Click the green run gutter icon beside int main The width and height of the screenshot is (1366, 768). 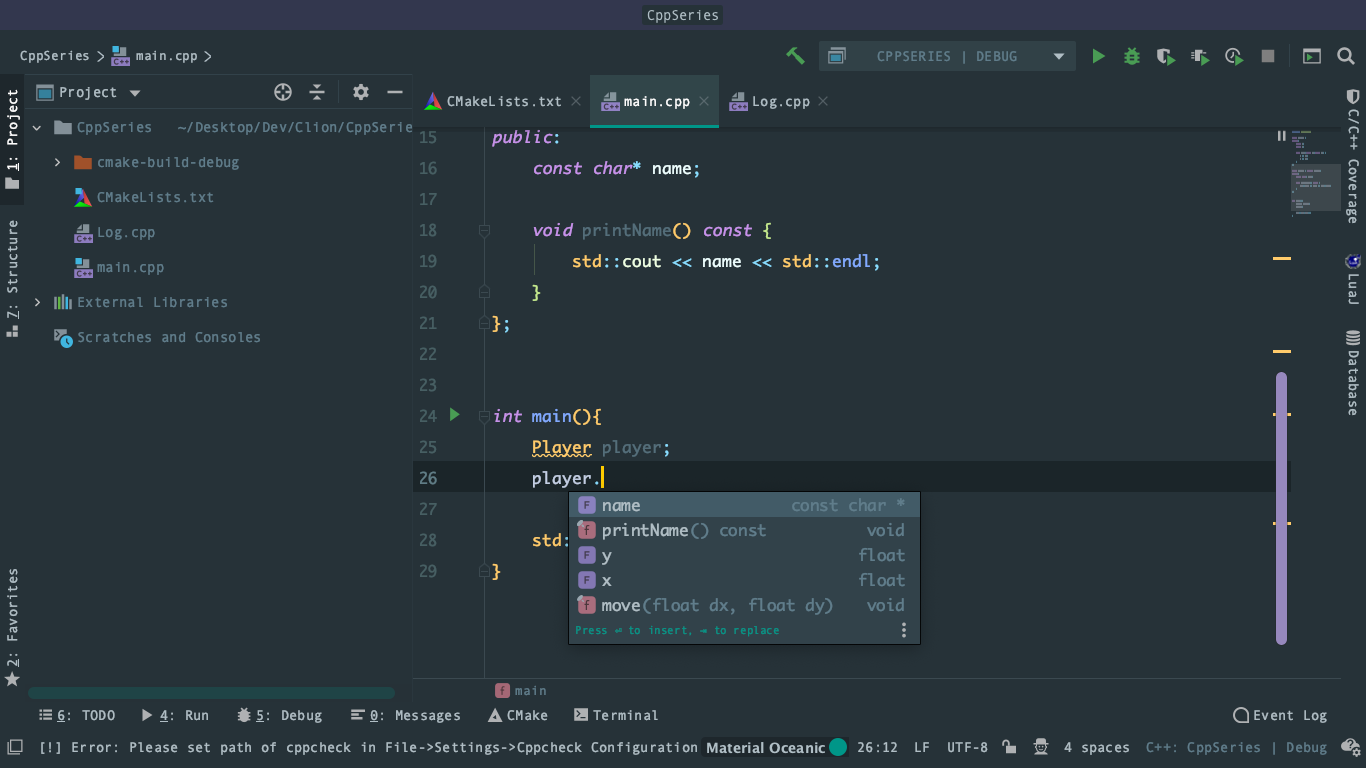pos(454,414)
